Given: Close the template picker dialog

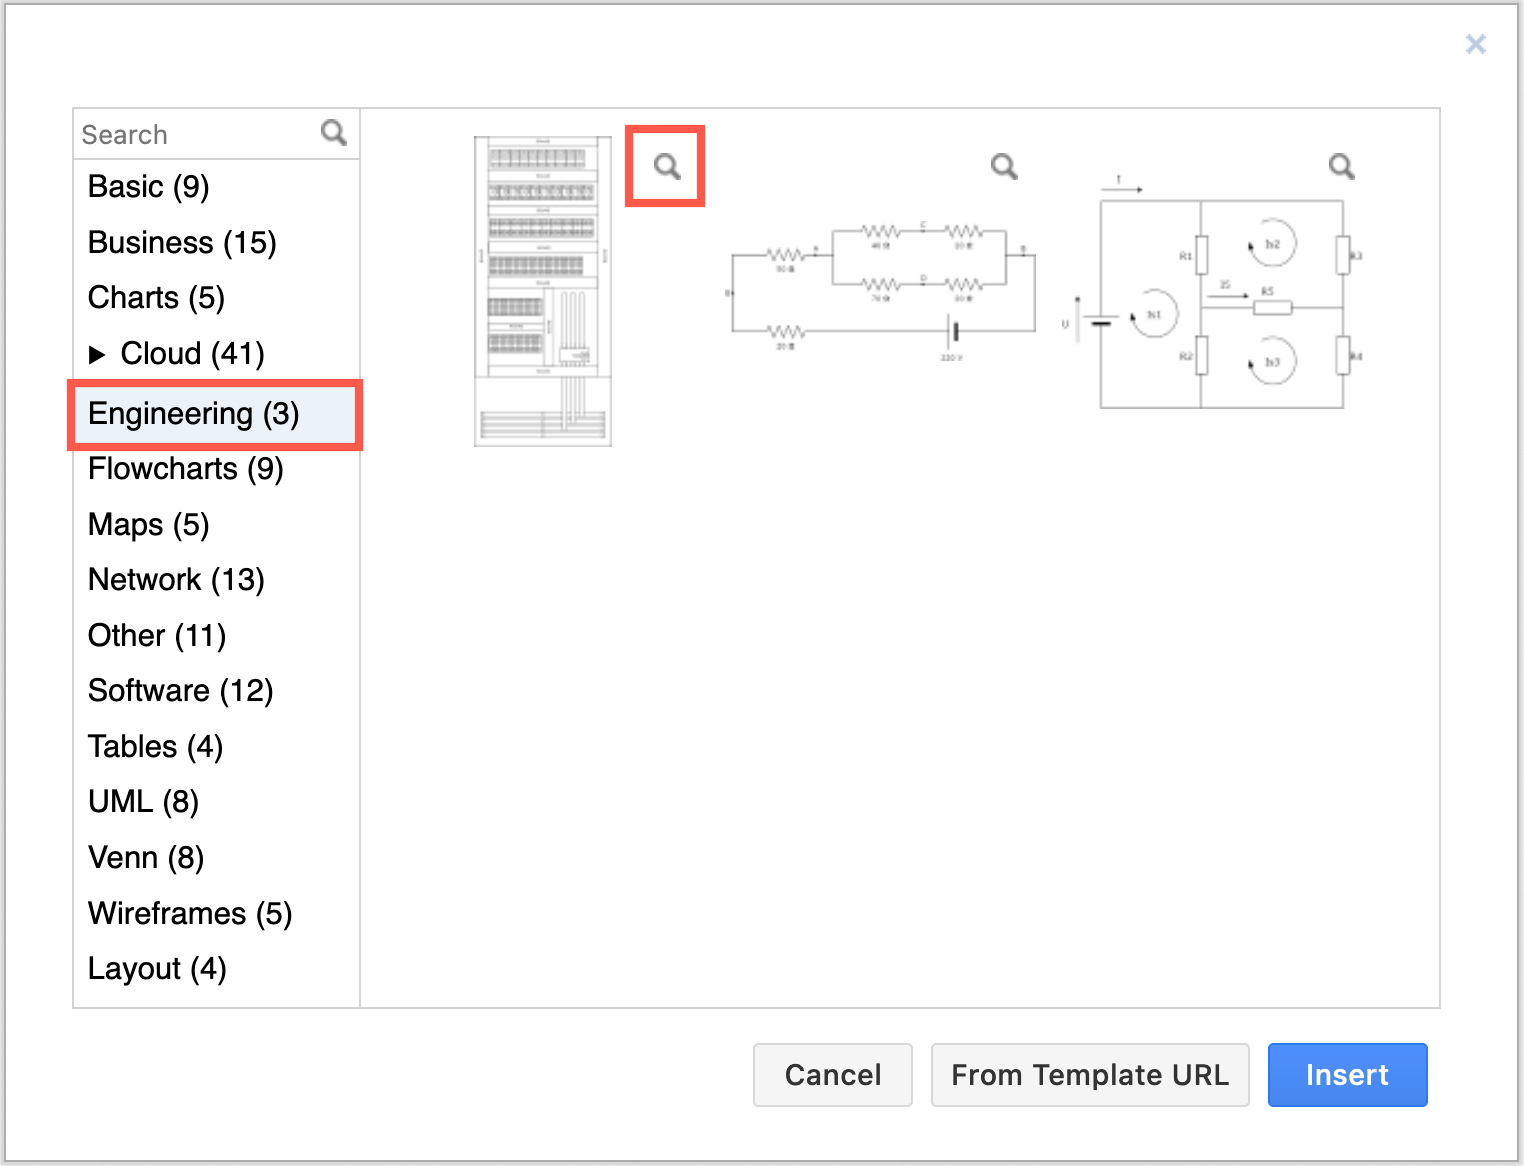Looking at the screenshot, I should pos(1475,44).
